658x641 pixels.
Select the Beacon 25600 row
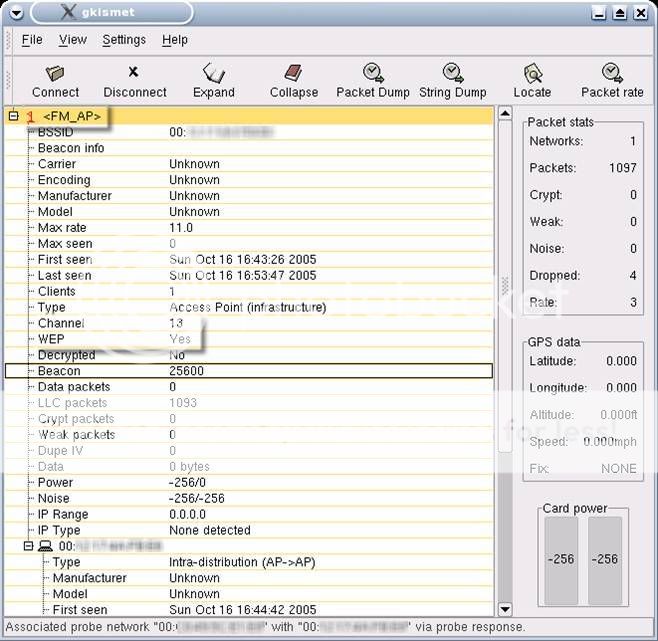coord(249,371)
